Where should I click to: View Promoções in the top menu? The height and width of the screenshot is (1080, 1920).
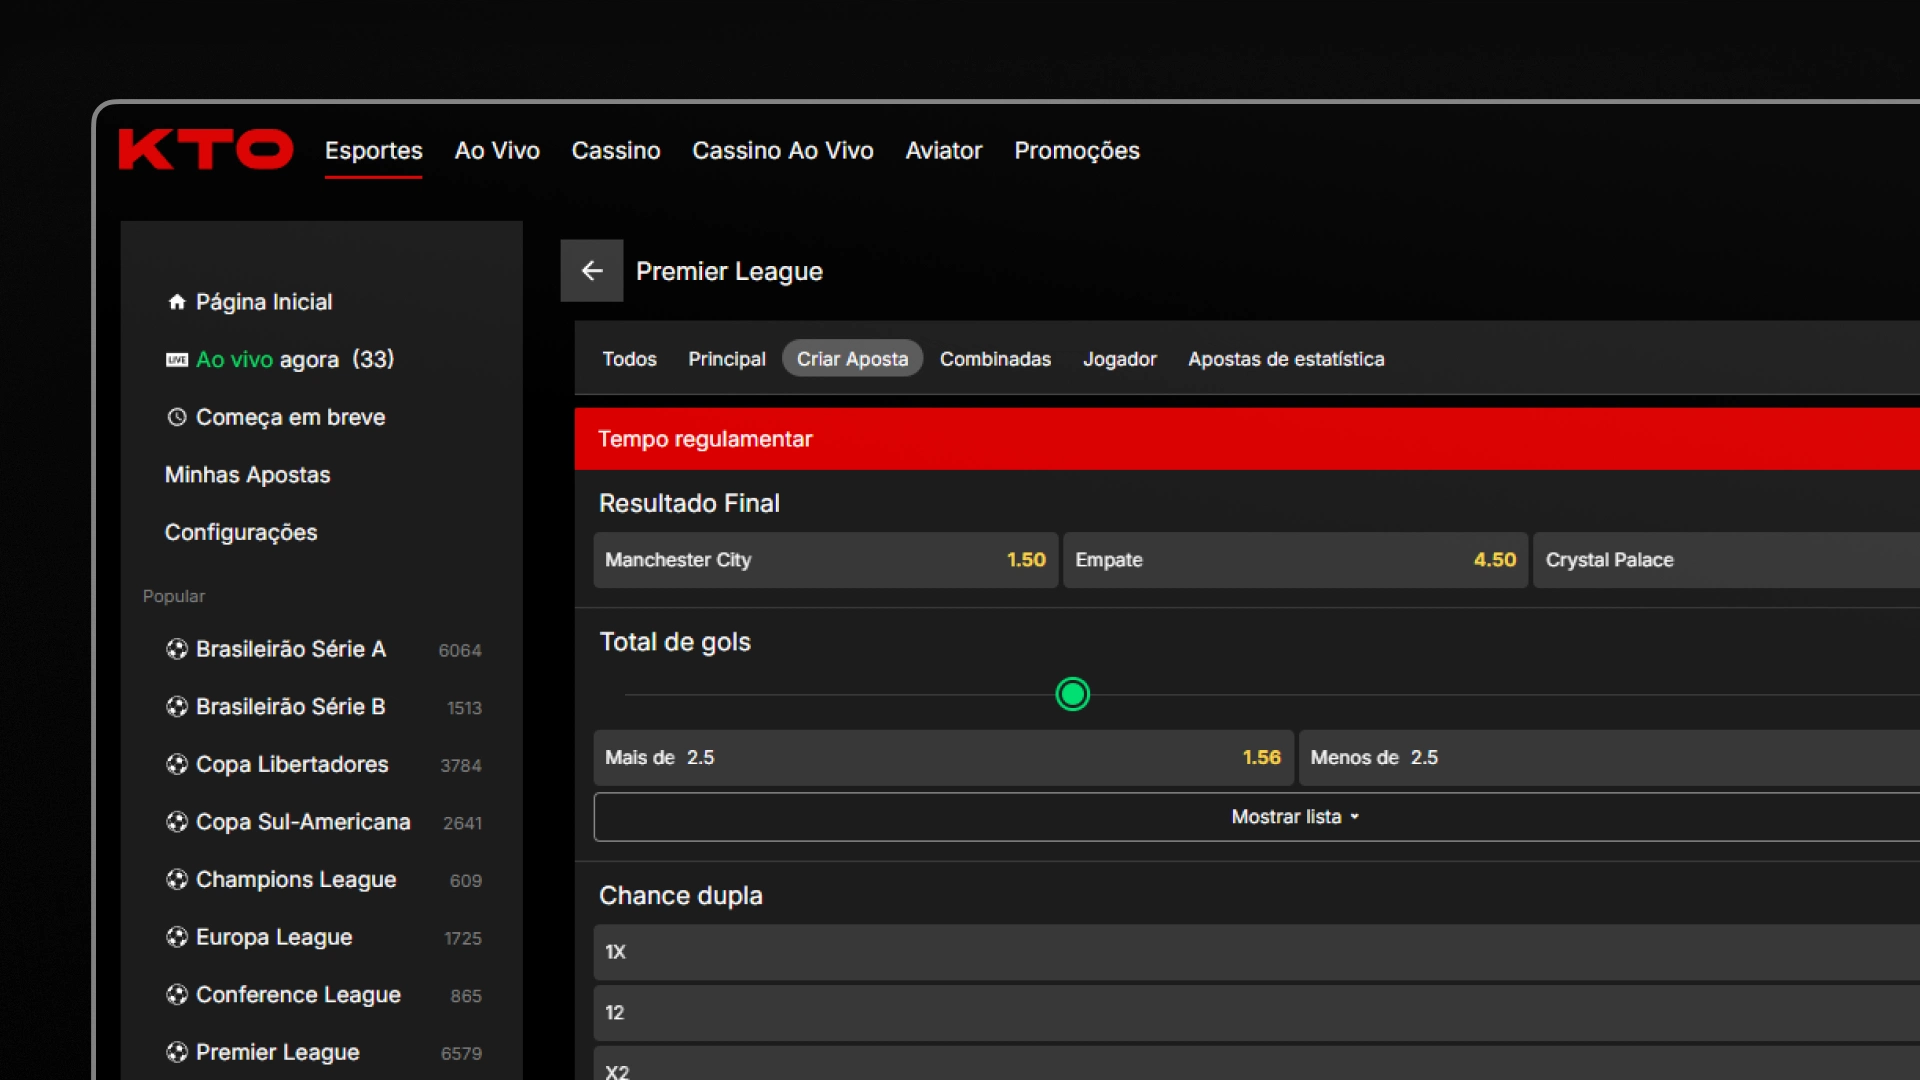tap(1077, 151)
